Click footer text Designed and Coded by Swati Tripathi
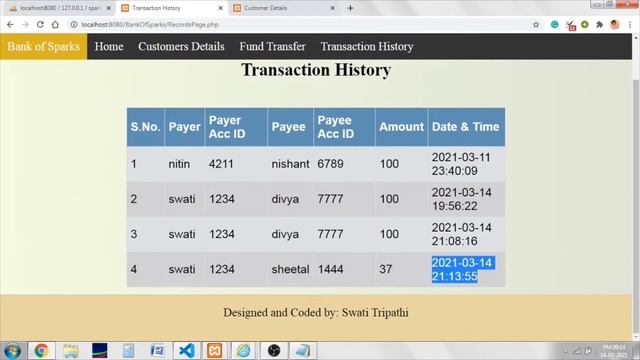 point(316,313)
